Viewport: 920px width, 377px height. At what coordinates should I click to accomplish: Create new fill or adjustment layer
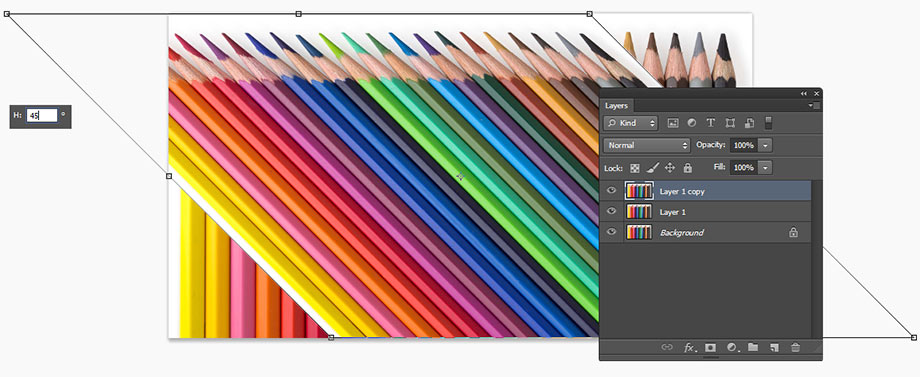[x=732, y=348]
